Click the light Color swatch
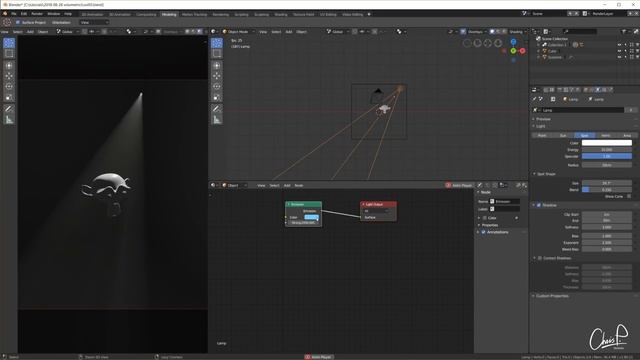 point(607,143)
